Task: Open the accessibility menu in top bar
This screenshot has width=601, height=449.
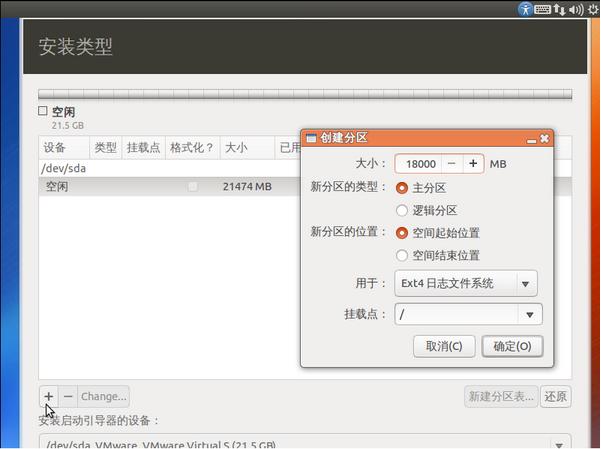Action: pos(525,9)
